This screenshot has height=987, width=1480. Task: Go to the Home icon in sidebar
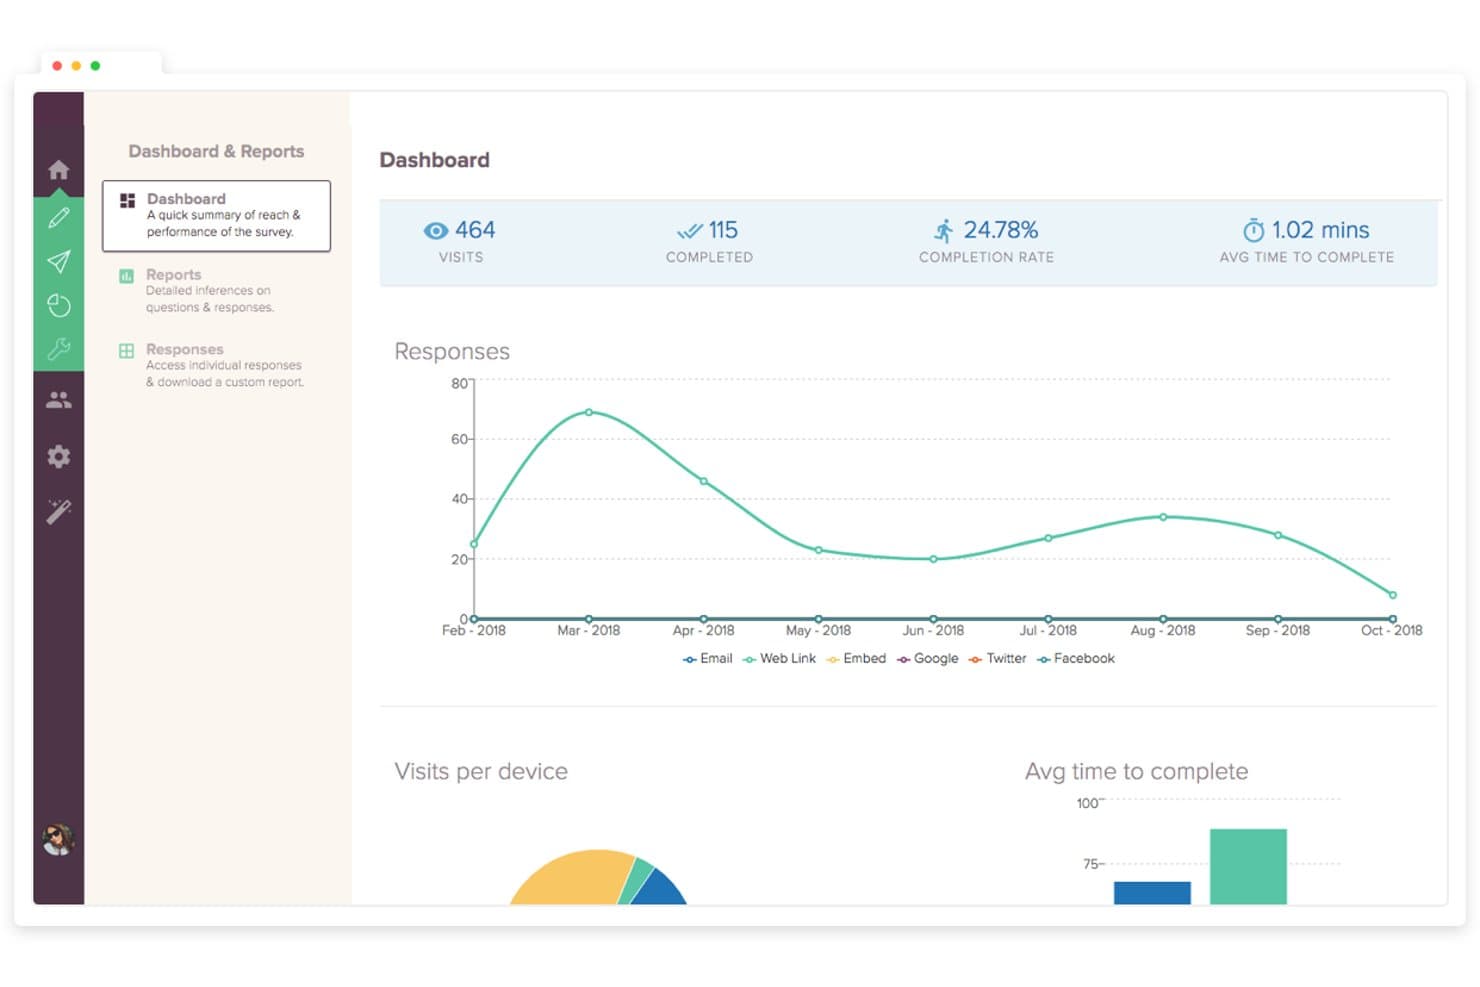(59, 170)
